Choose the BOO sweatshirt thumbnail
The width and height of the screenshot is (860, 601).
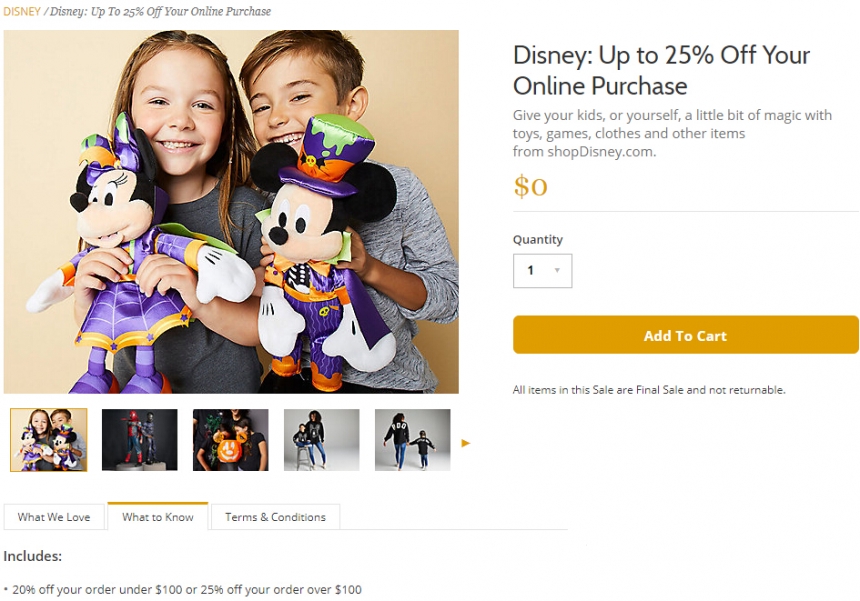pos(412,439)
